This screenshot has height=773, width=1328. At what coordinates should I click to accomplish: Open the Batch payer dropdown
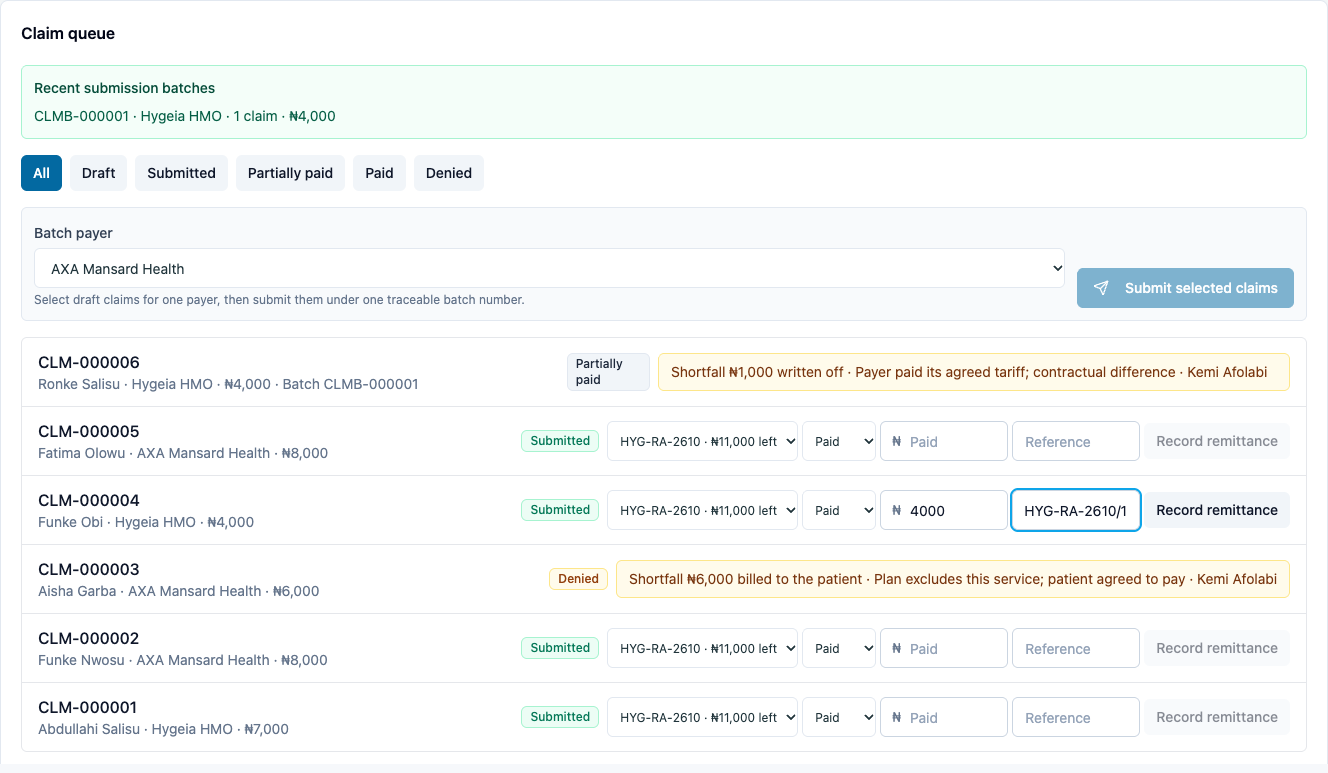(549, 268)
